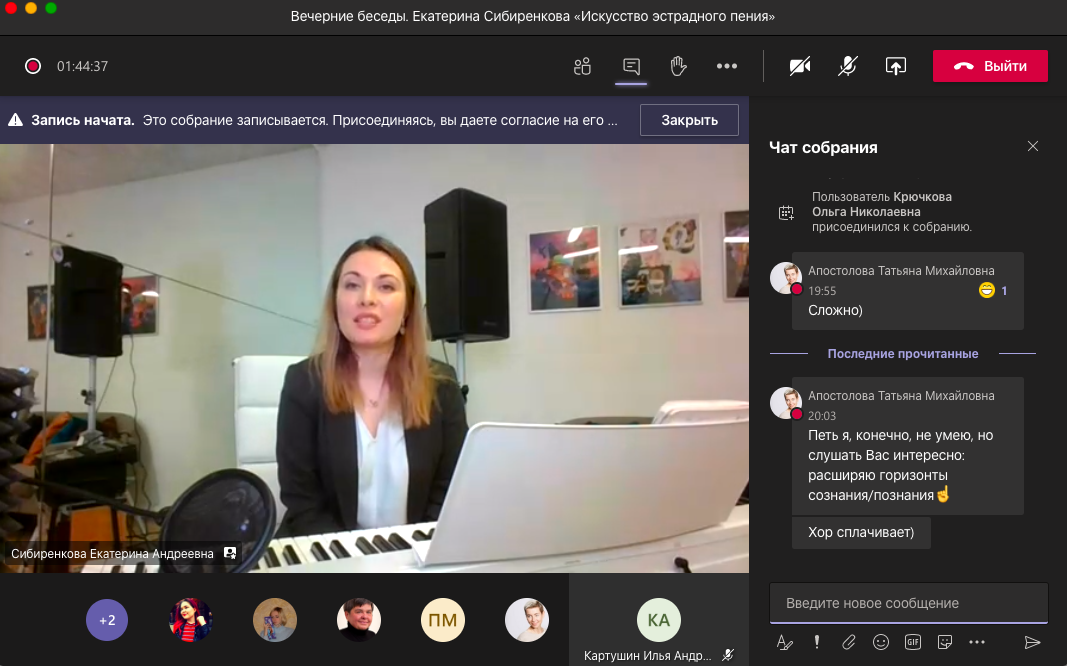This screenshot has height=666, width=1067.
Task: Share your screen content
Action: pos(896,67)
